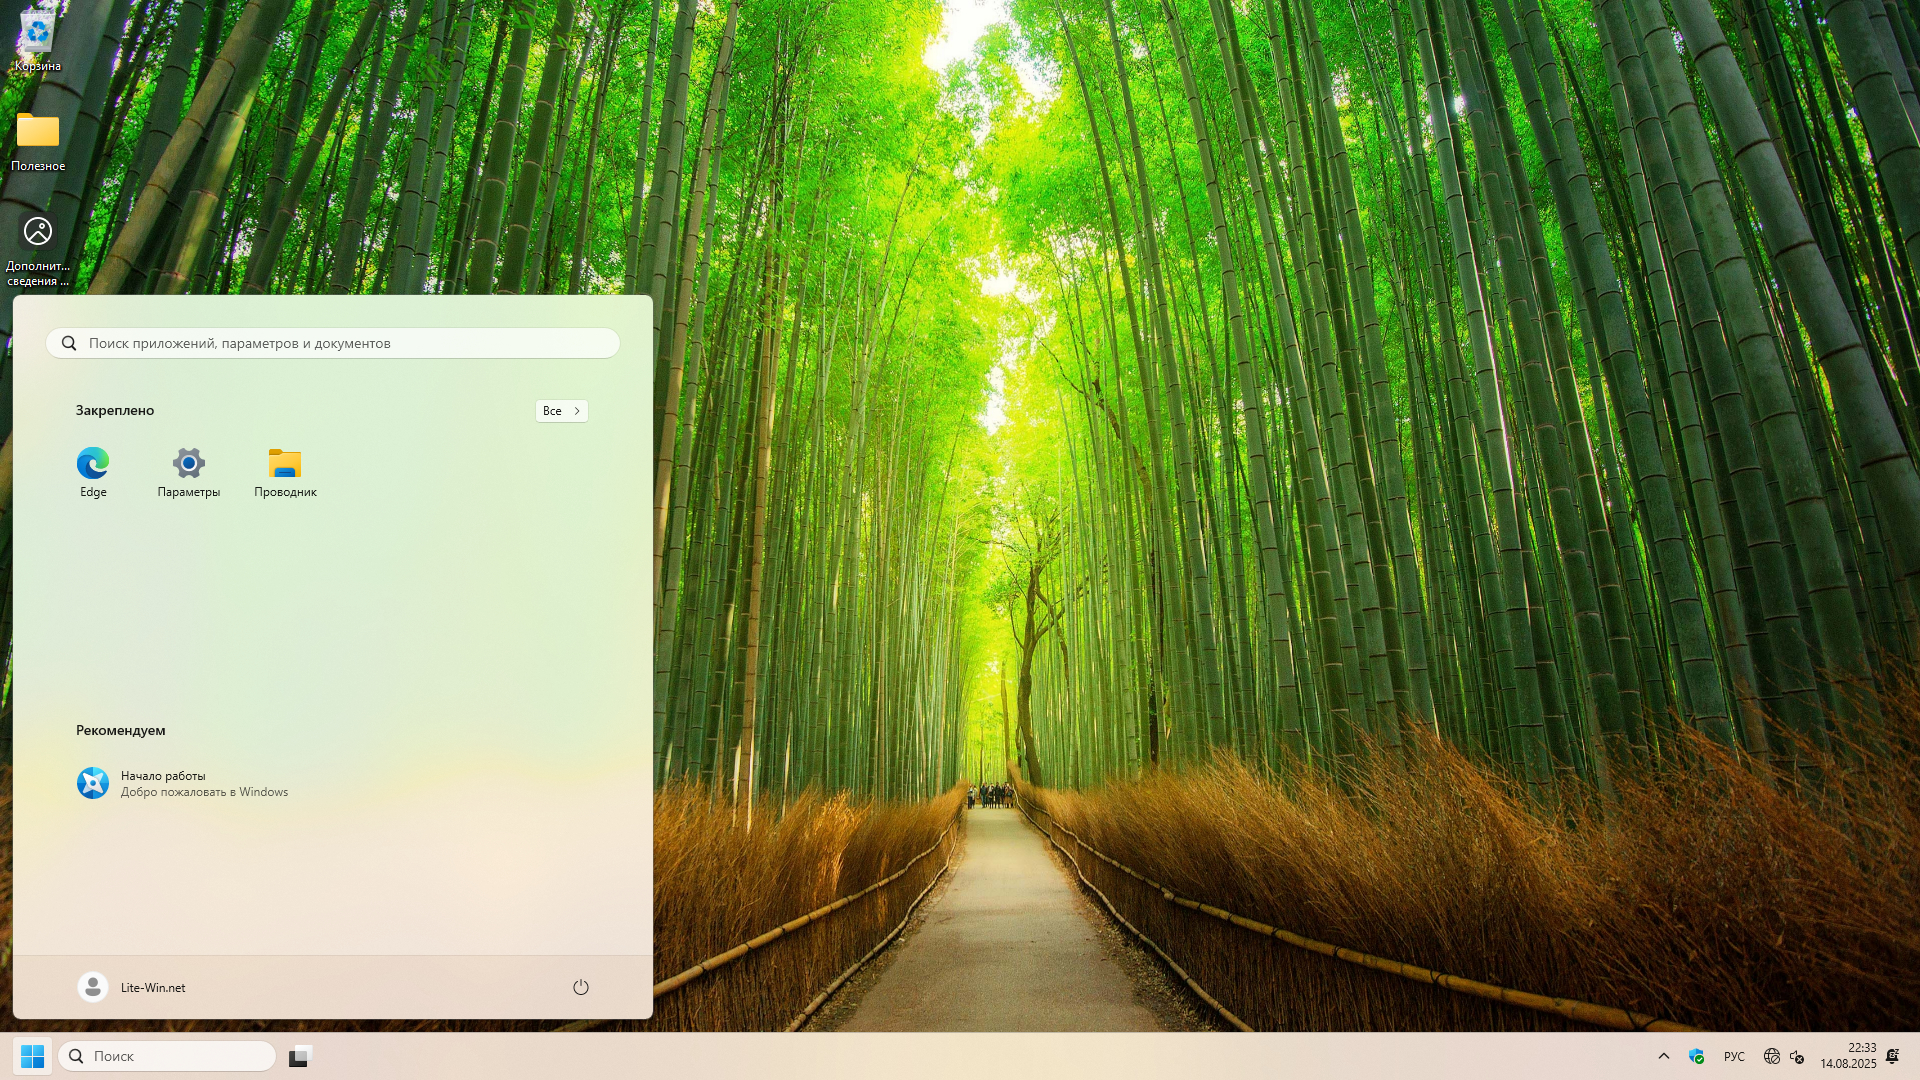Expand the Все all apps list
The image size is (1920, 1080).
pyautogui.click(x=561, y=411)
